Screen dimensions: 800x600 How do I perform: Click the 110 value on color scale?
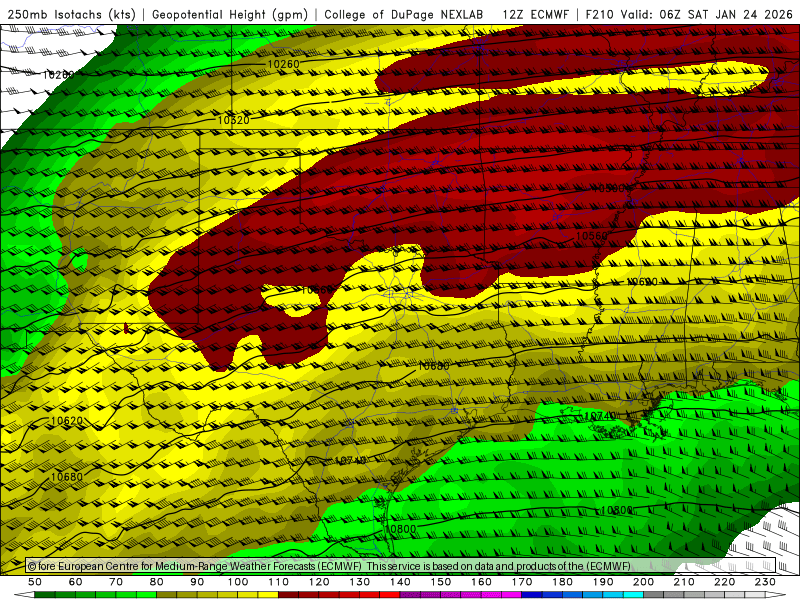click(279, 582)
